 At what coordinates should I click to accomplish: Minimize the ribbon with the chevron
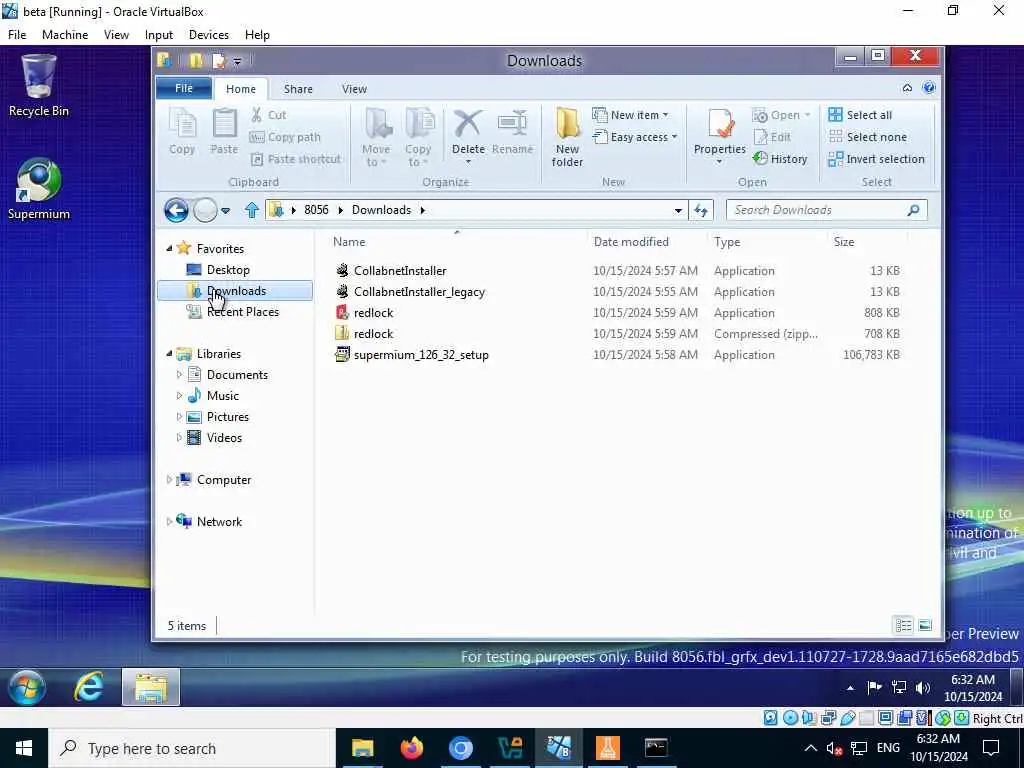point(907,88)
